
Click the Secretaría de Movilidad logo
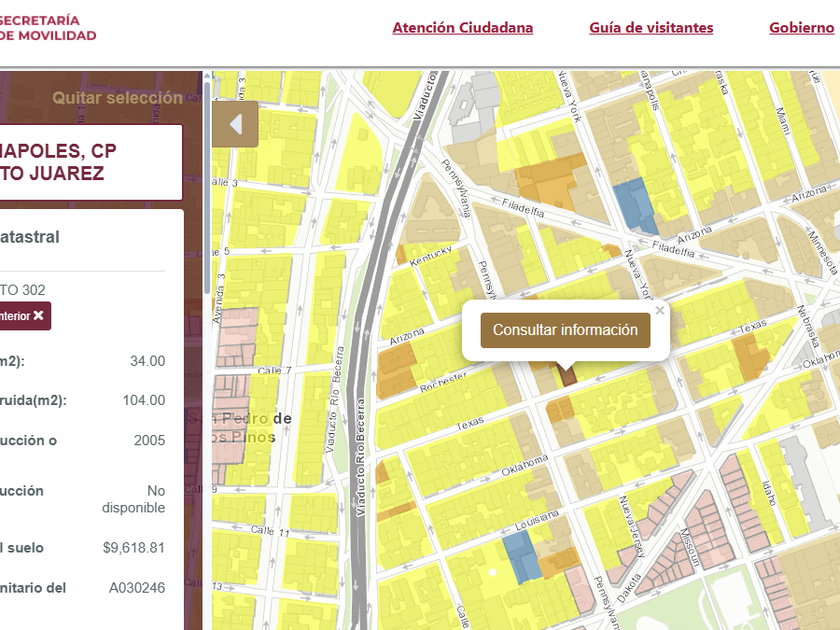(48, 28)
